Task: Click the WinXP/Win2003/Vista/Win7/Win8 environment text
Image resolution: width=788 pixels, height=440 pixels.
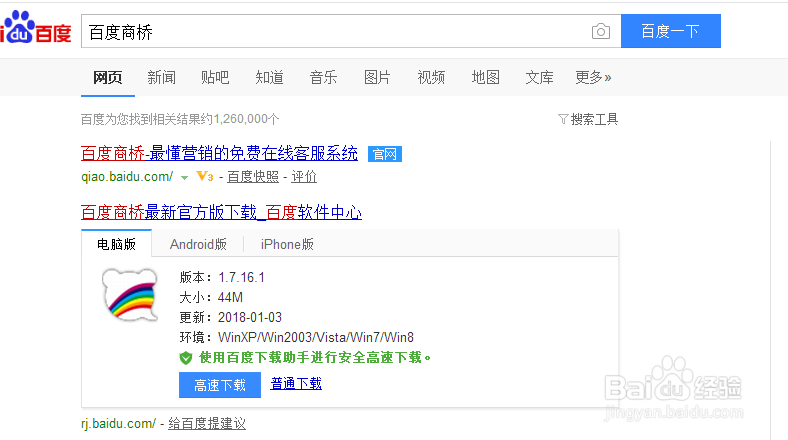Action: [x=316, y=337]
